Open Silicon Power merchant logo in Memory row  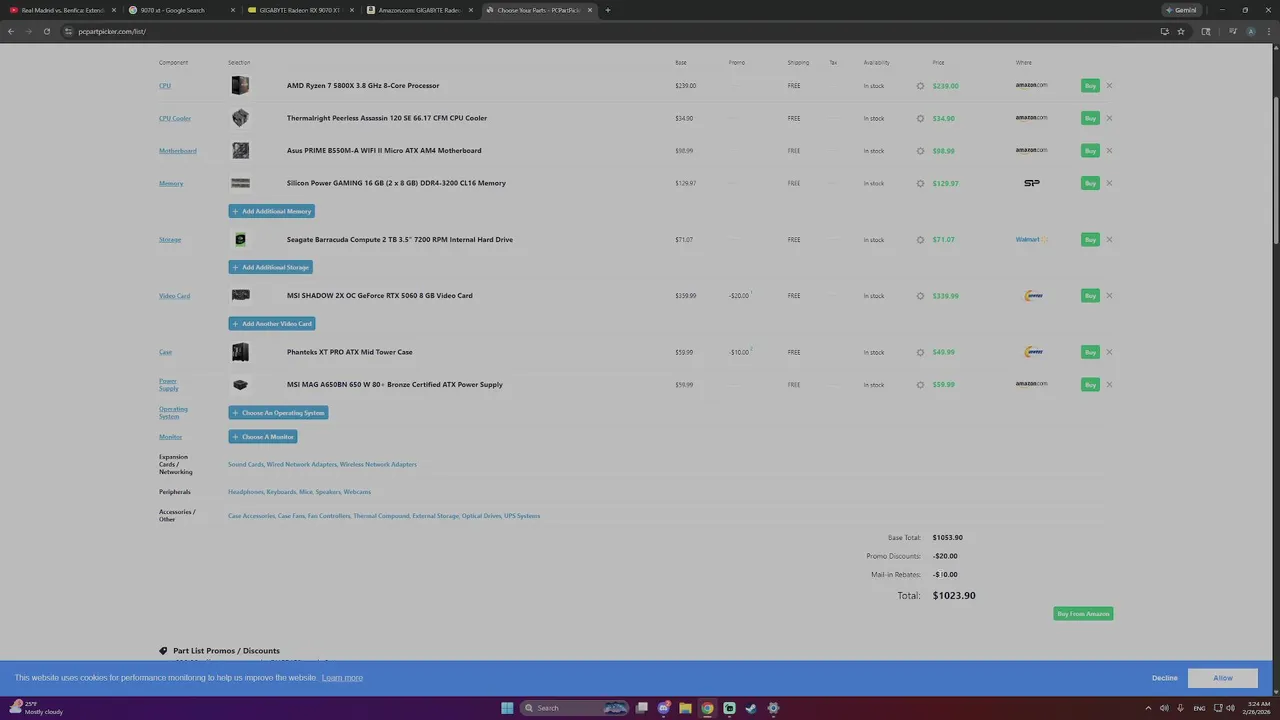(x=1032, y=183)
